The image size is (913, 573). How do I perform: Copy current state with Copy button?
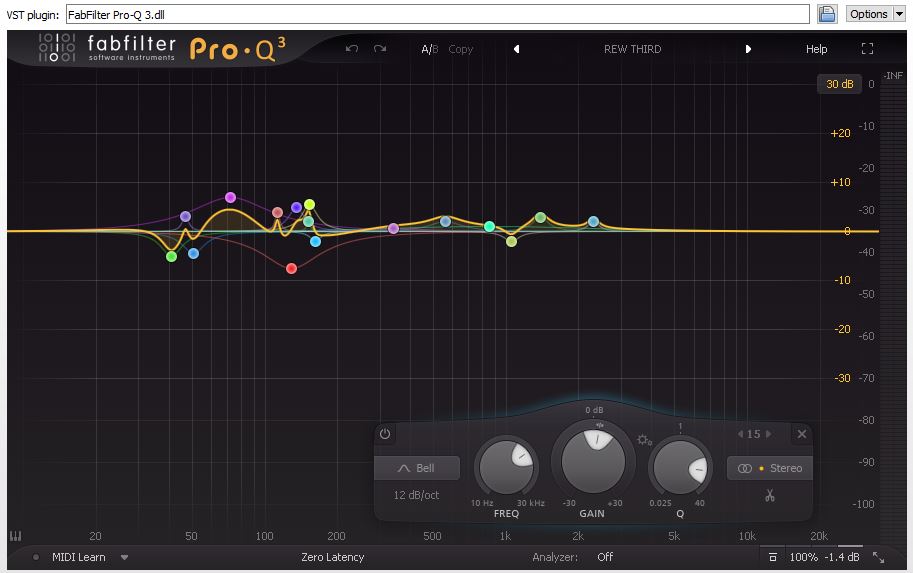point(461,49)
